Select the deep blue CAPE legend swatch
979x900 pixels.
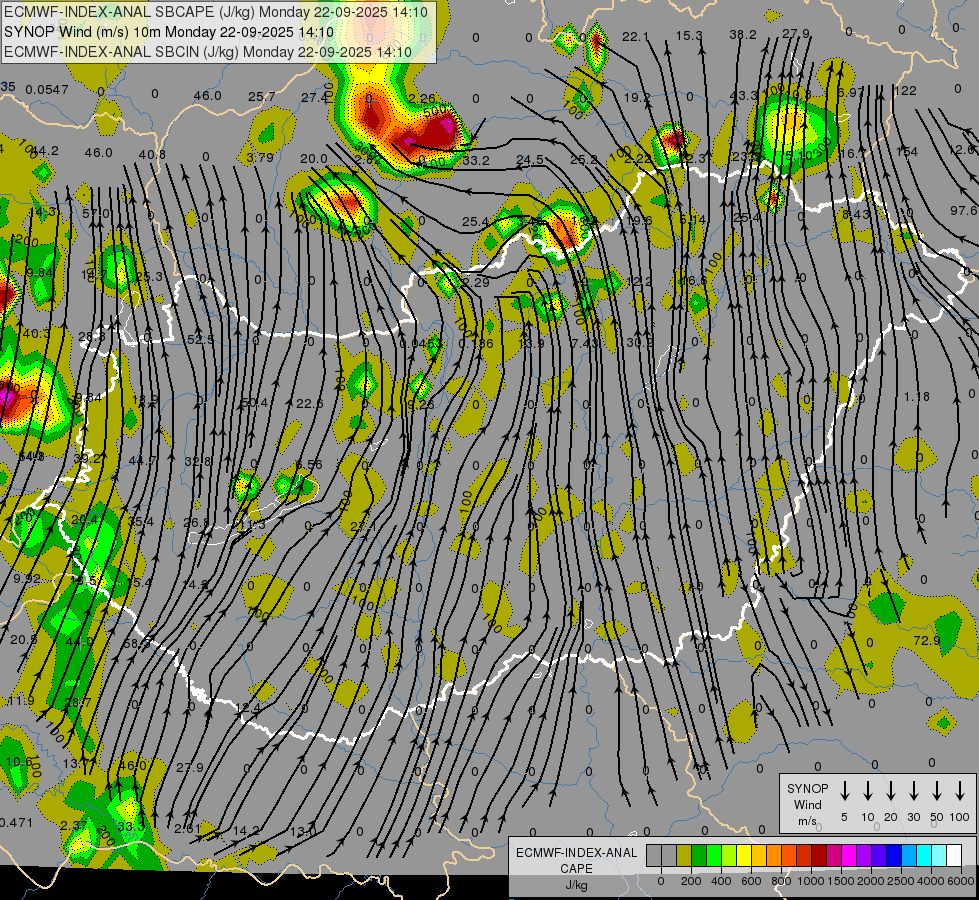[x=895, y=855]
